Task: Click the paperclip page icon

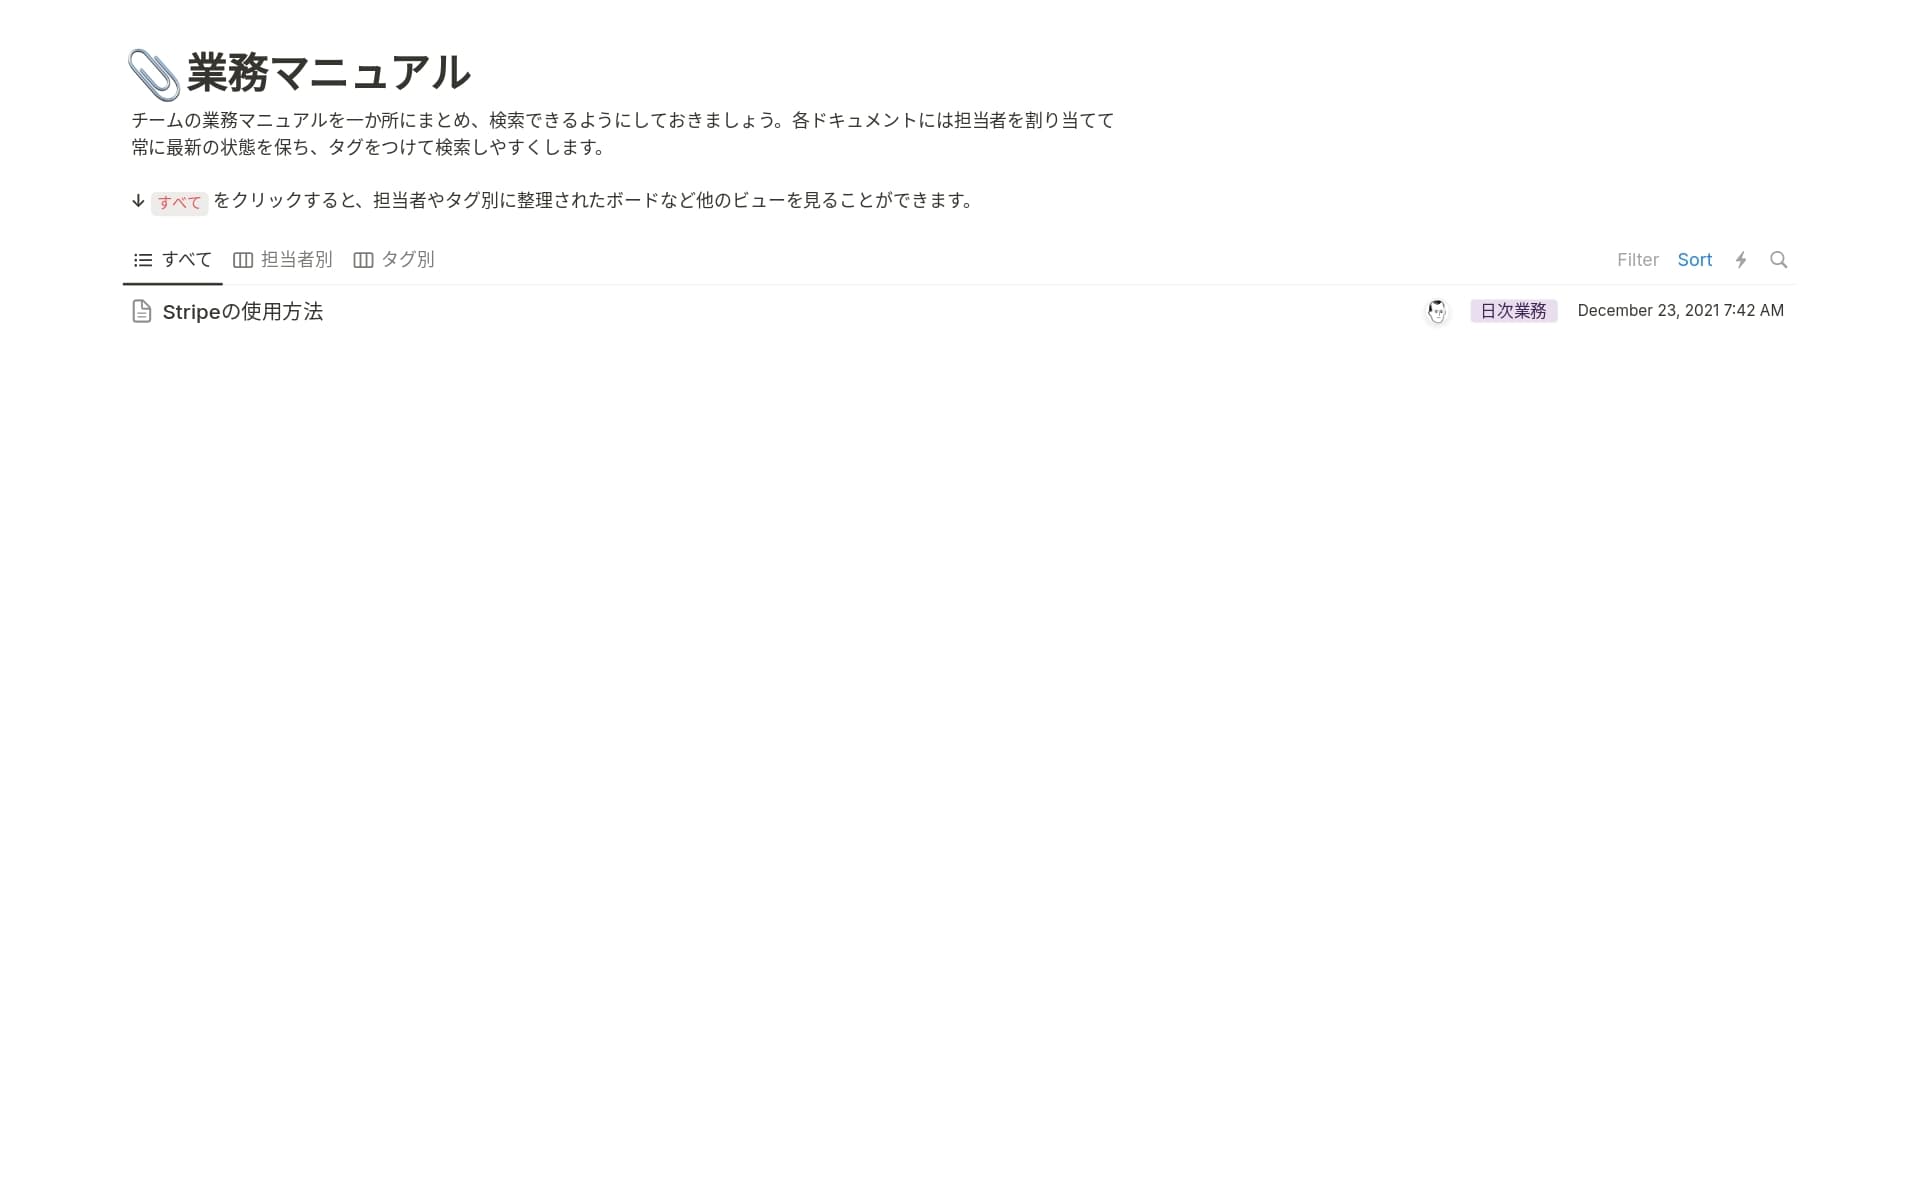Action: click(x=153, y=75)
